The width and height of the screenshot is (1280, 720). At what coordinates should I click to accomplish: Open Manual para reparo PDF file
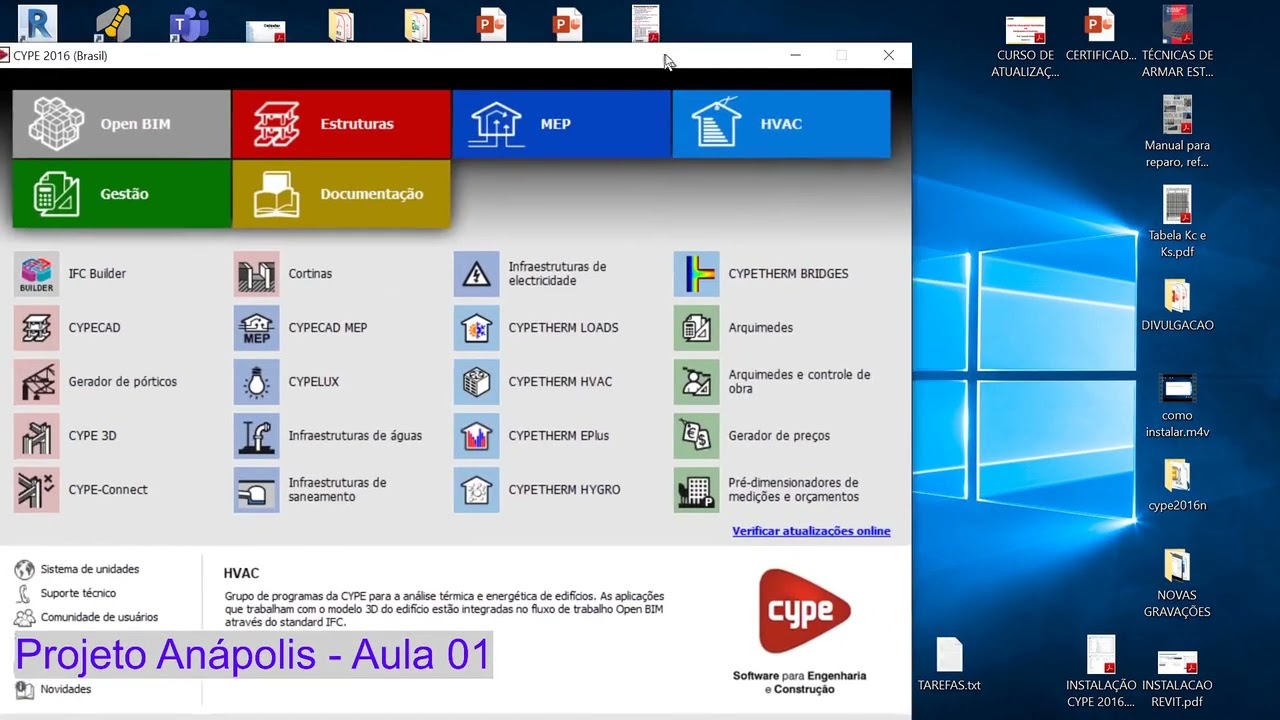1177,132
